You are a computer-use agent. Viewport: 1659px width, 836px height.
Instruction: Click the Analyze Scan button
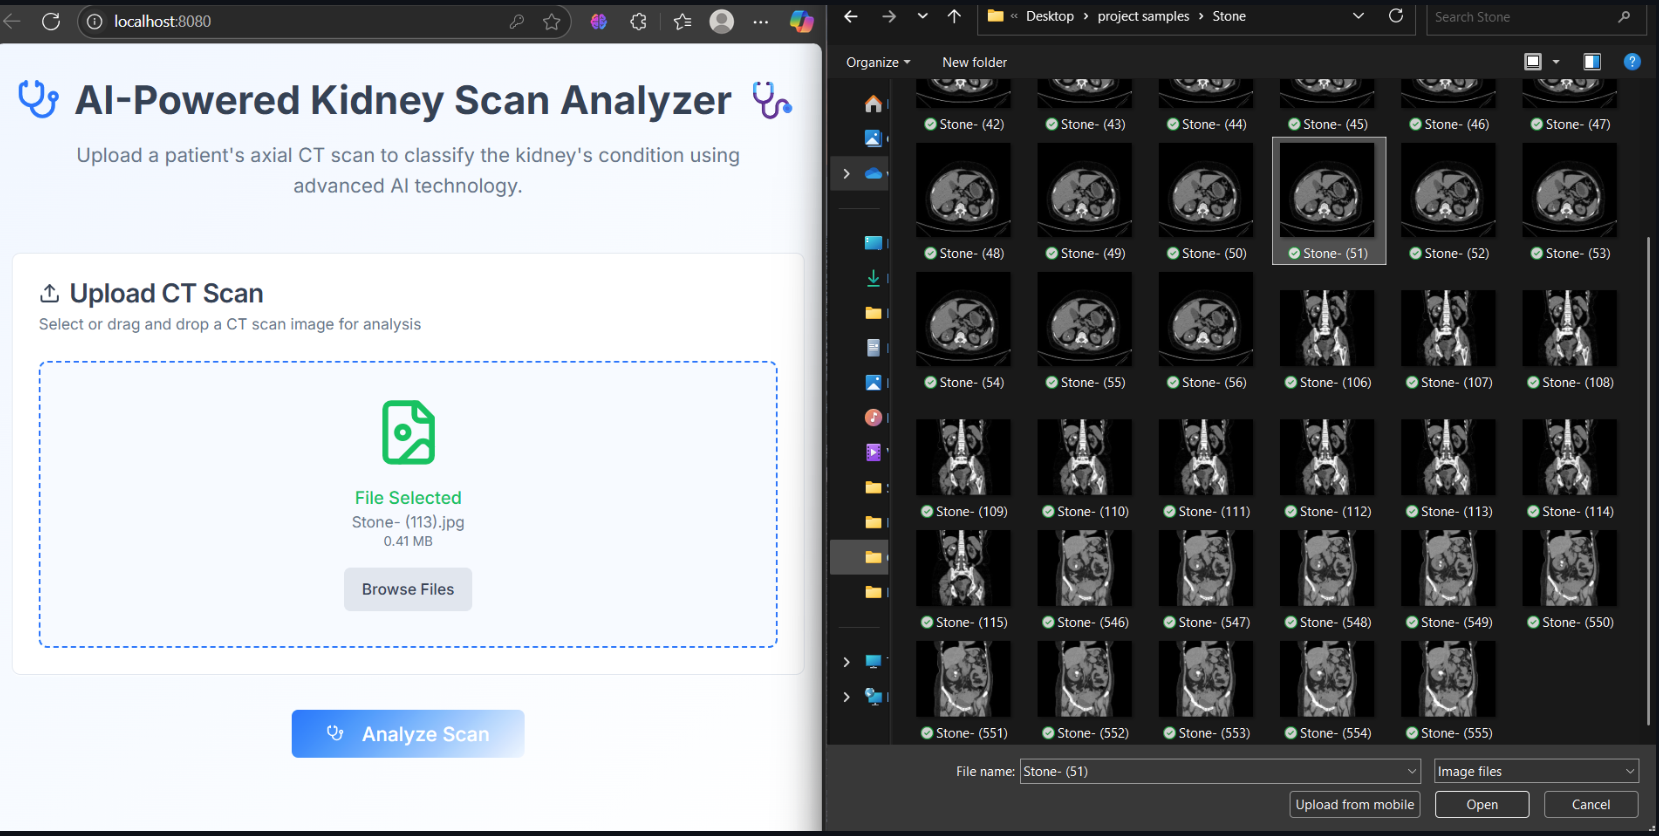coord(408,734)
